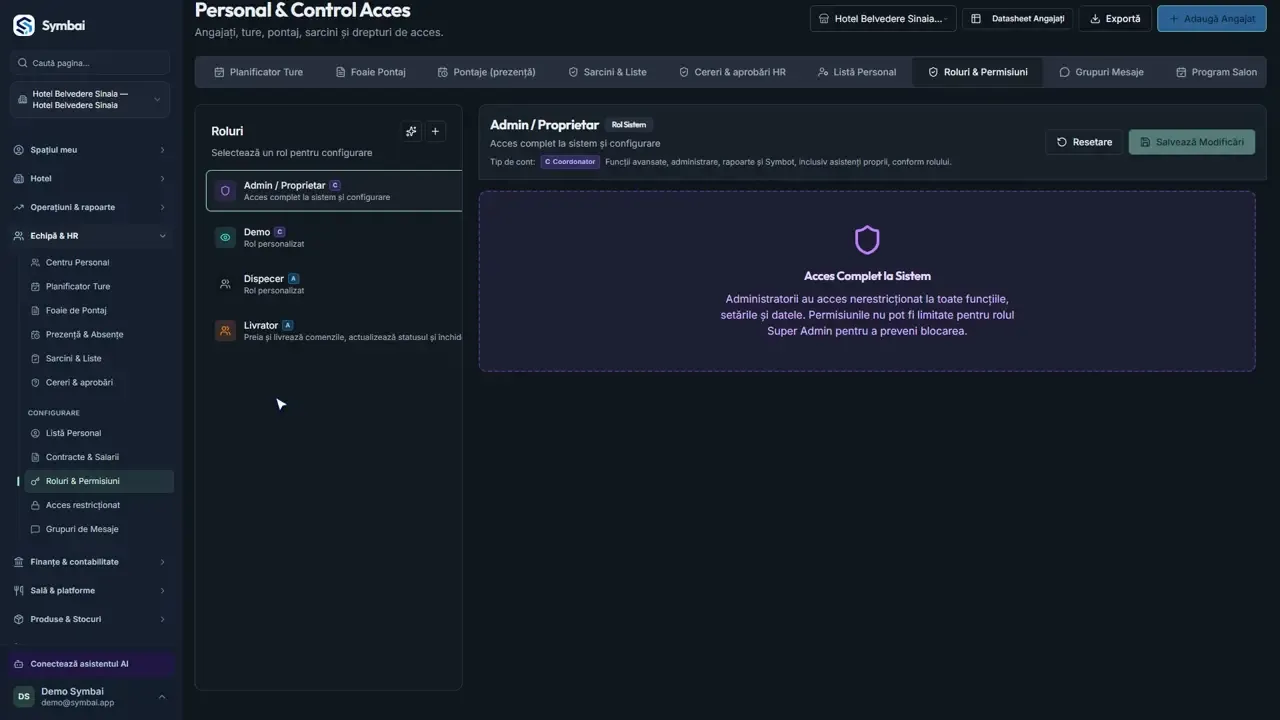Screen dimensions: 1280x720
Task: Switch to the Listă Personal tab
Action: (x=856, y=72)
